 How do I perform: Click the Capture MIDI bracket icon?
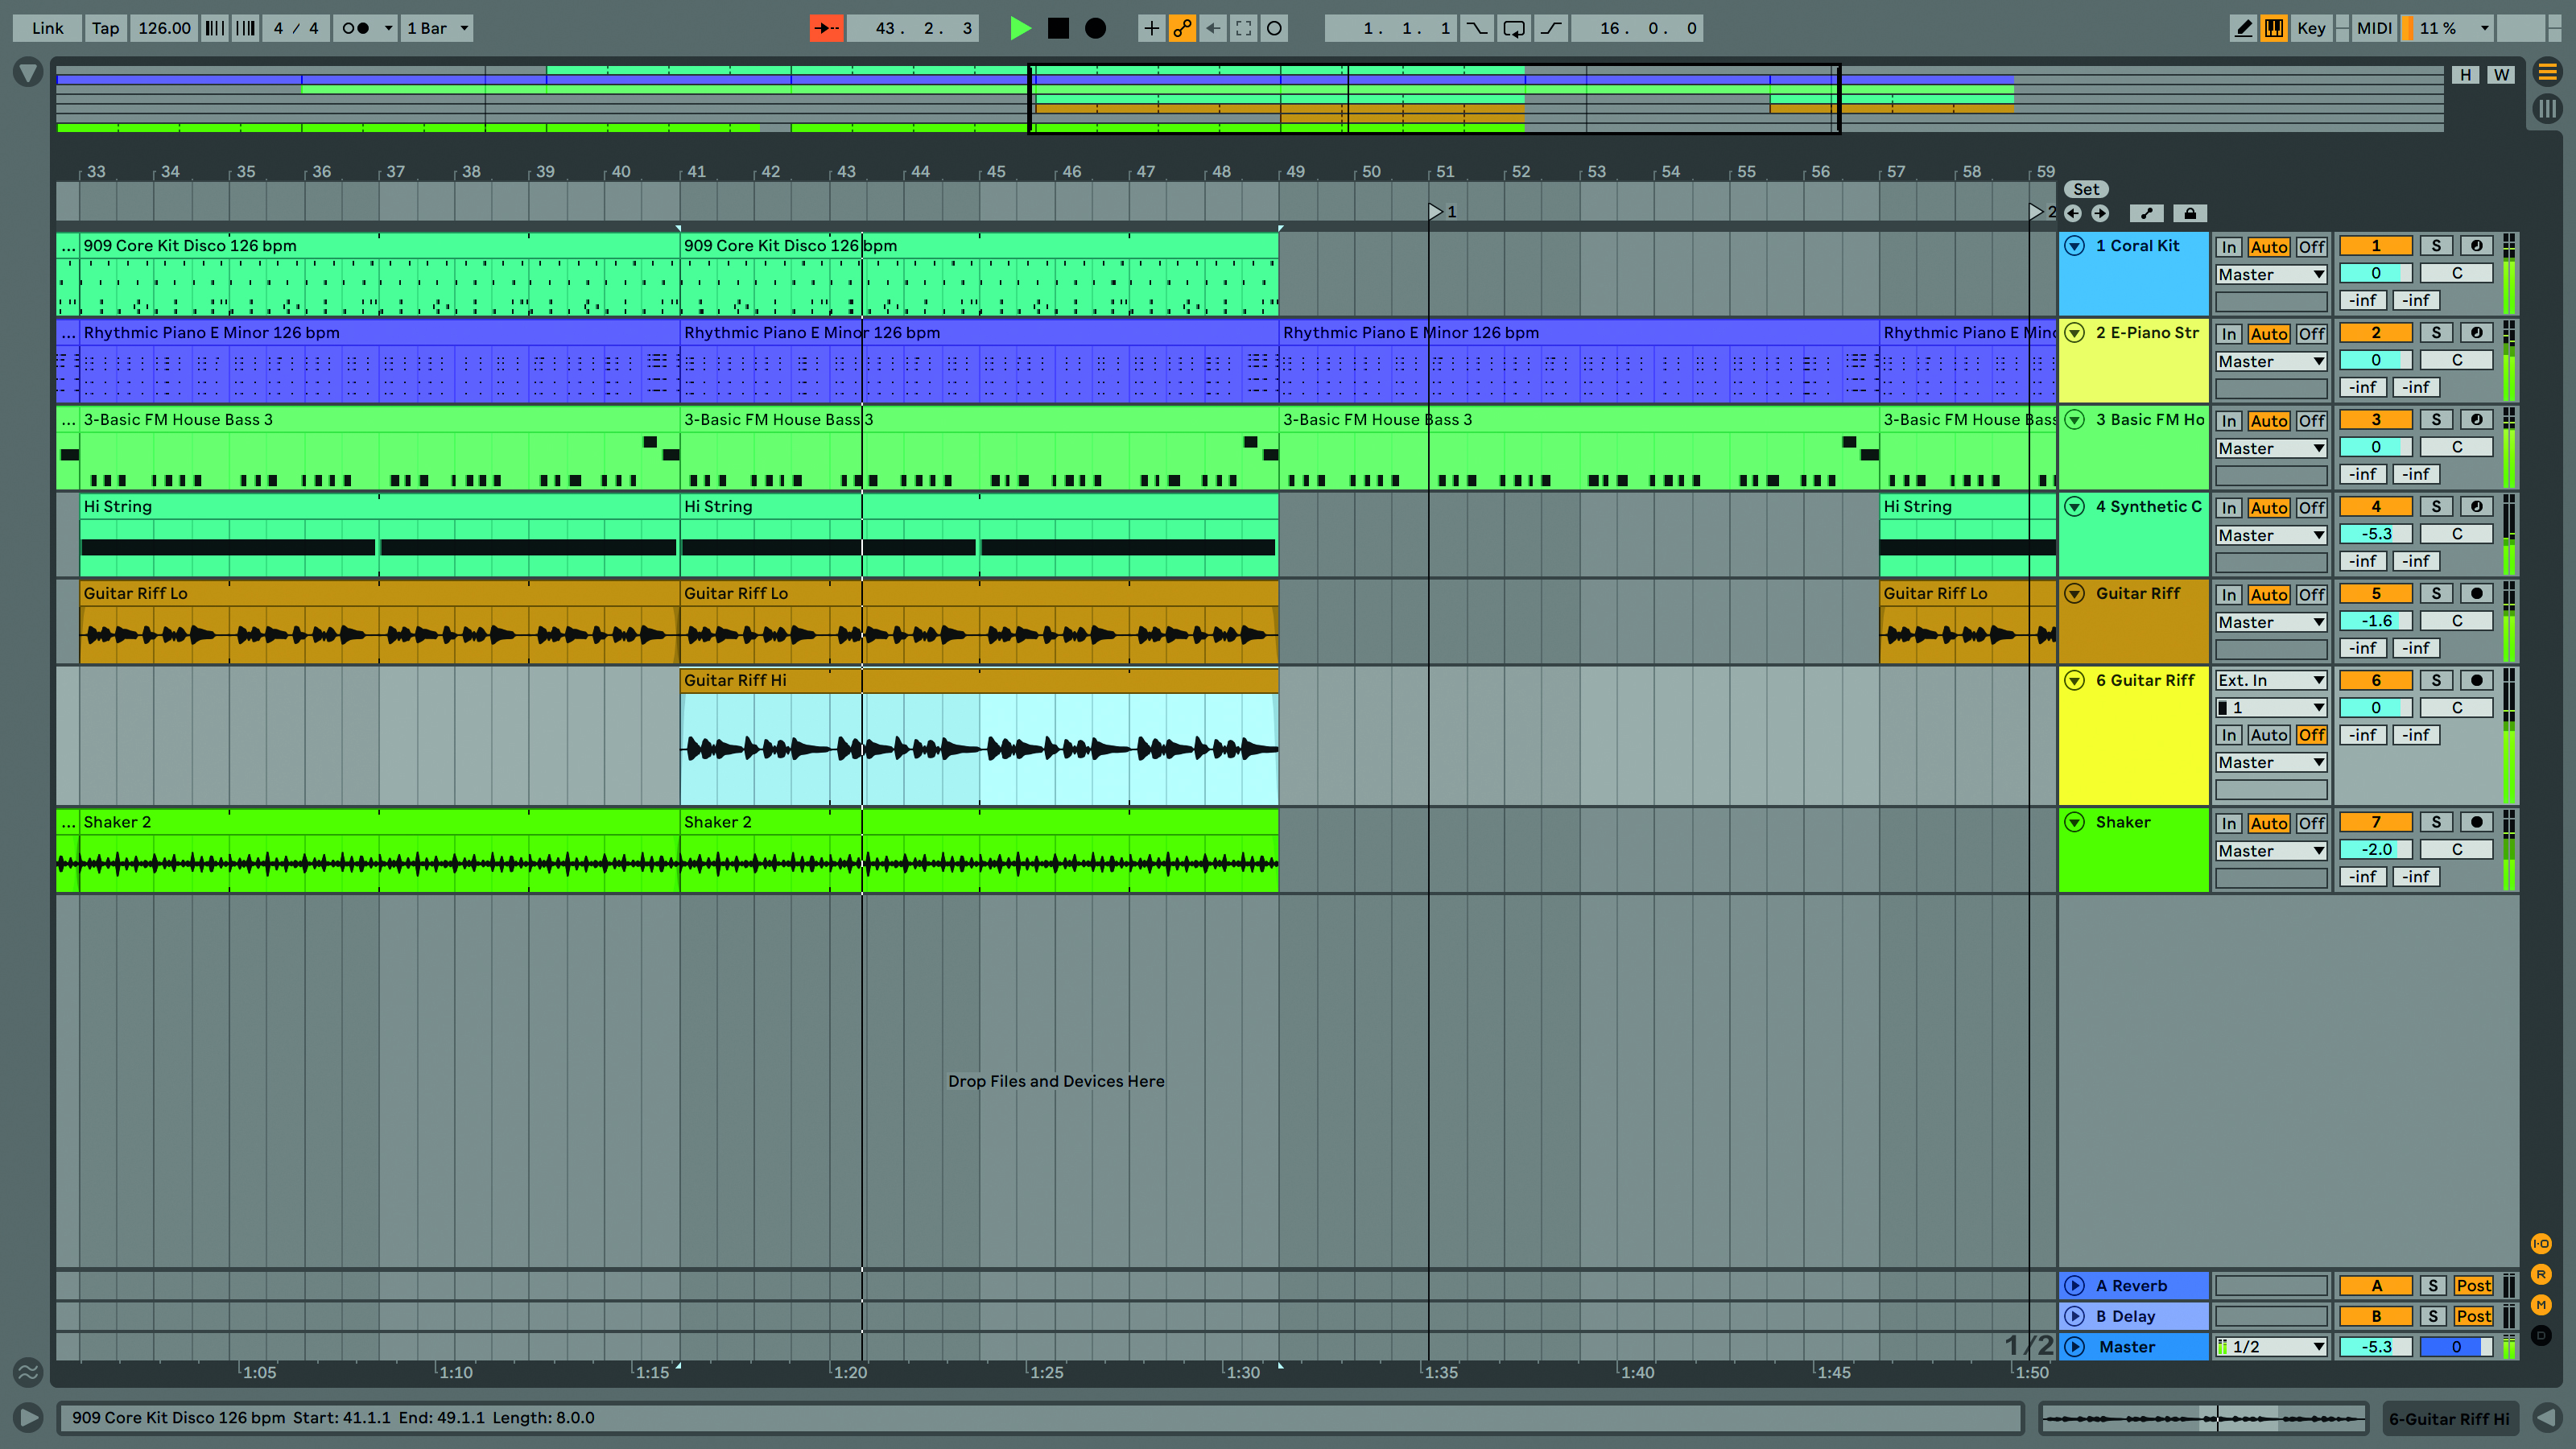(1243, 28)
